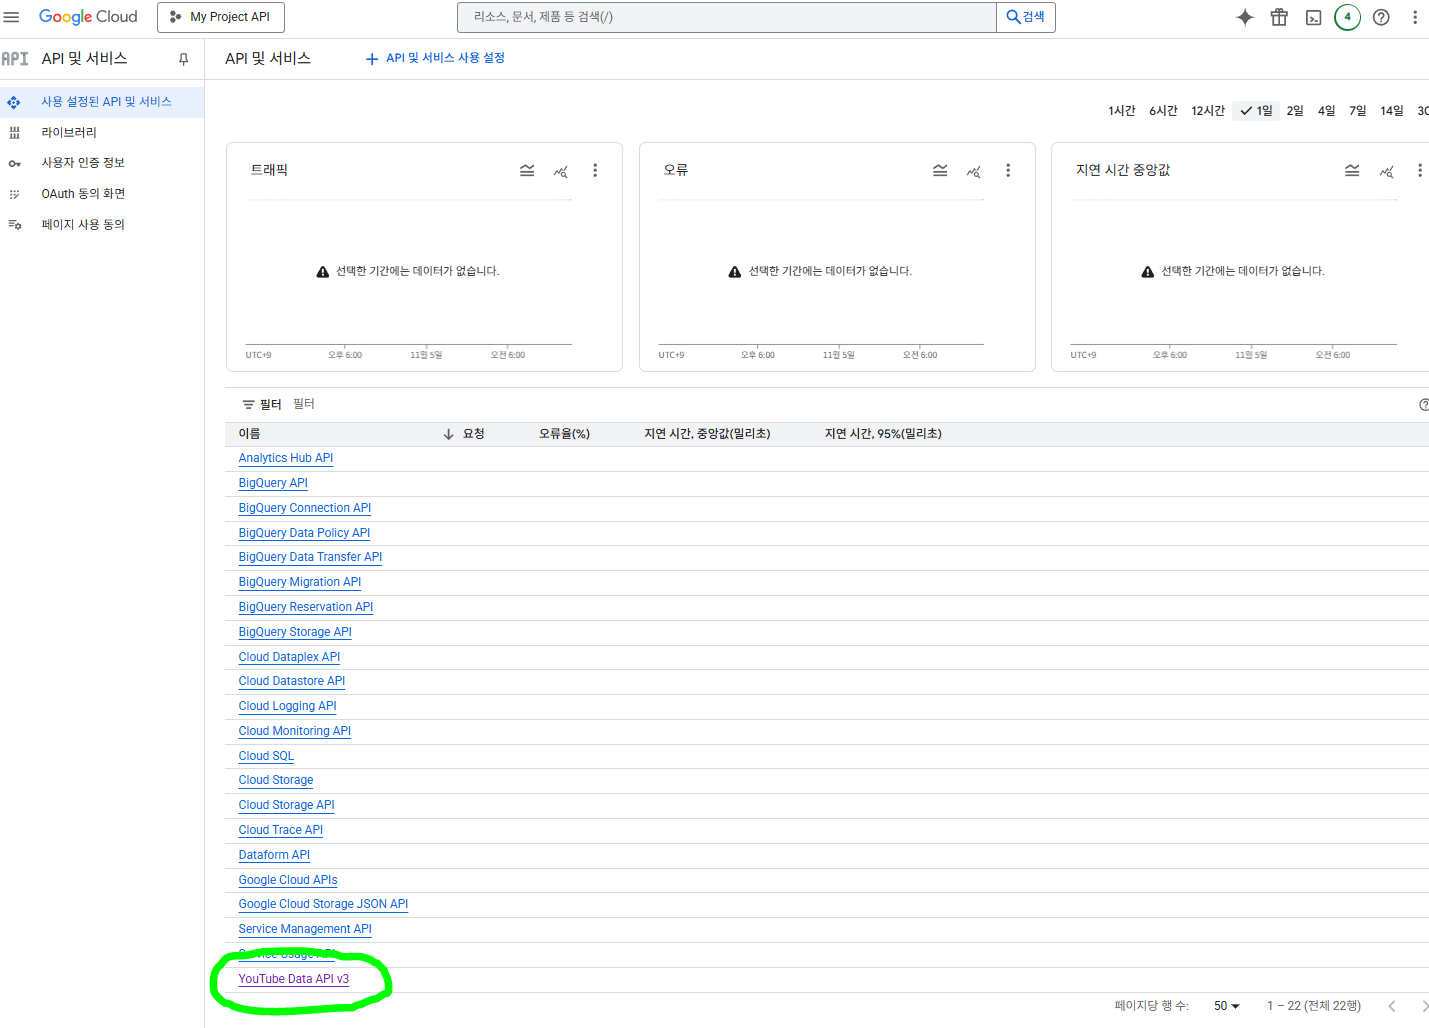Screen dimensions: 1429x1028
Task: Click the 검색 search button
Action: (x=1026, y=17)
